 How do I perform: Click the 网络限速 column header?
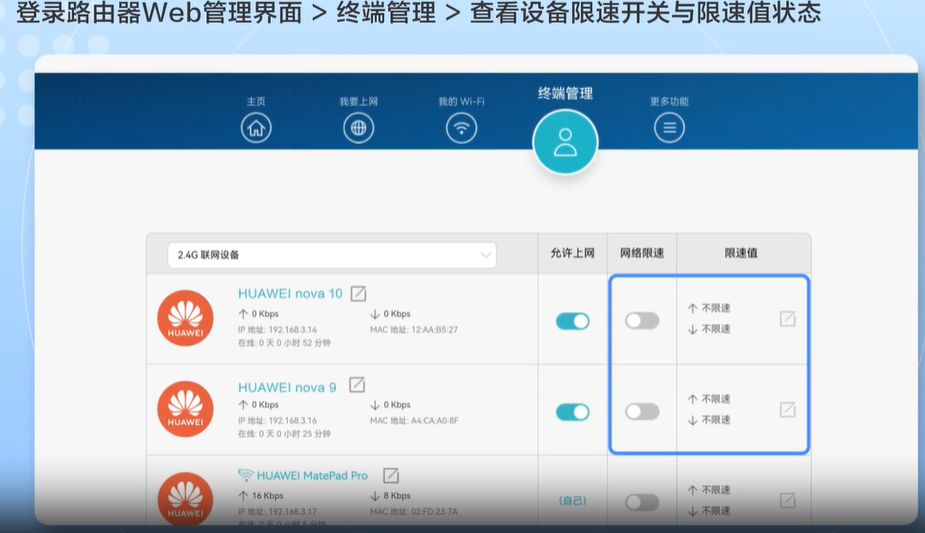click(642, 253)
